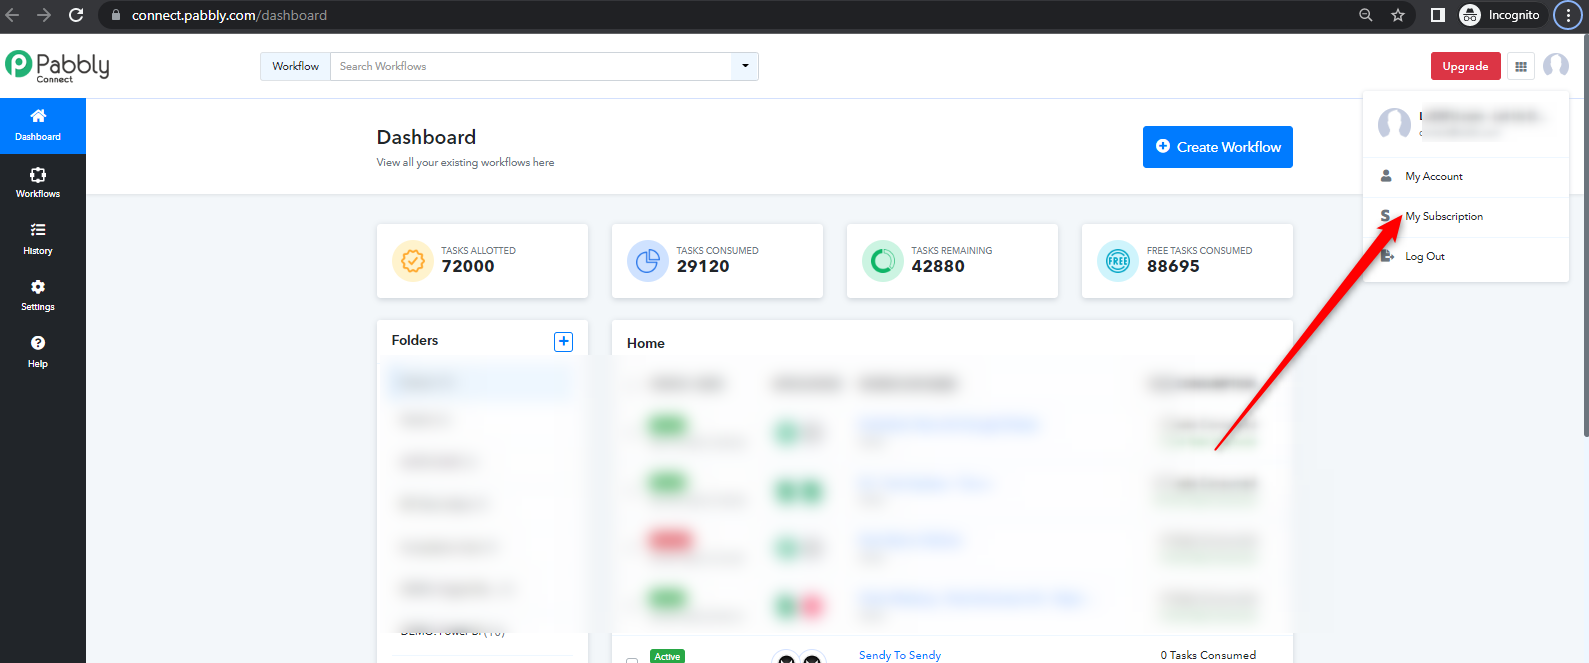Screen dimensions: 1589x663
Task: Click the Tasks Consumed pie icon
Action: (647, 261)
